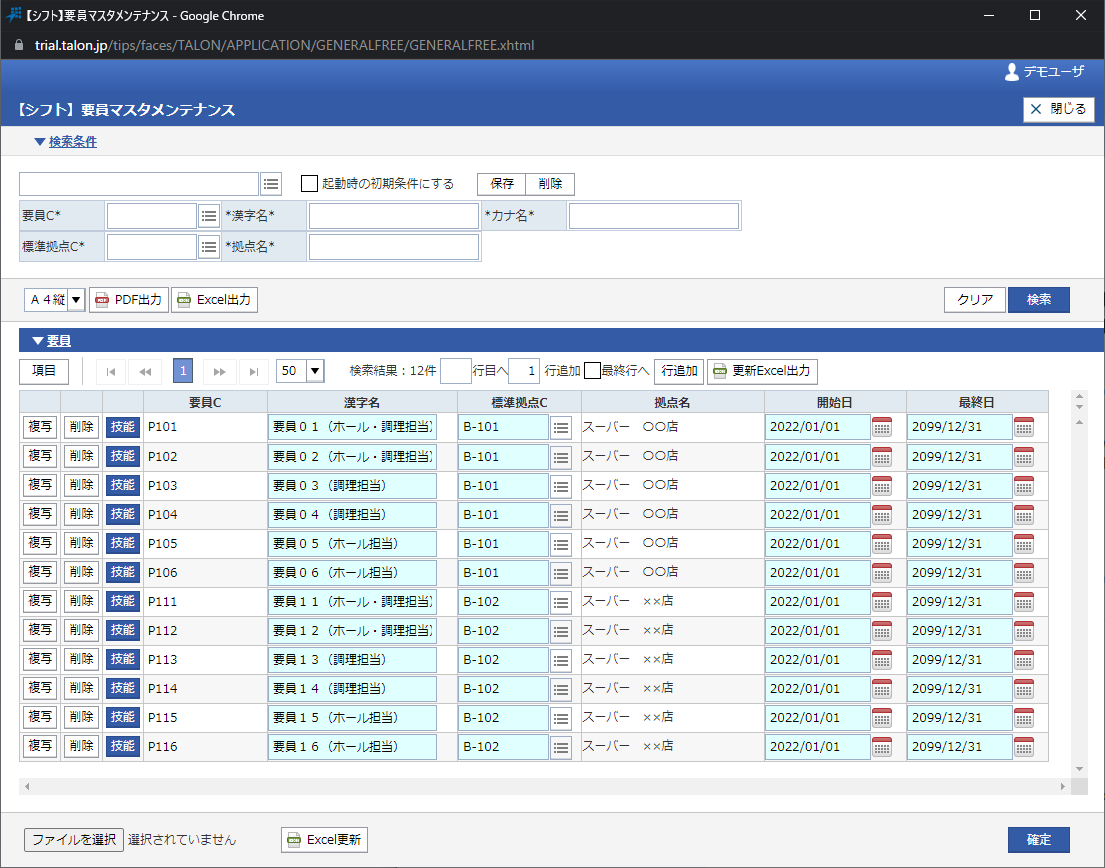The width and height of the screenshot is (1105, 868).
Task: Open 開始日 calendar for row P112
Action: [x=882, y=631]
